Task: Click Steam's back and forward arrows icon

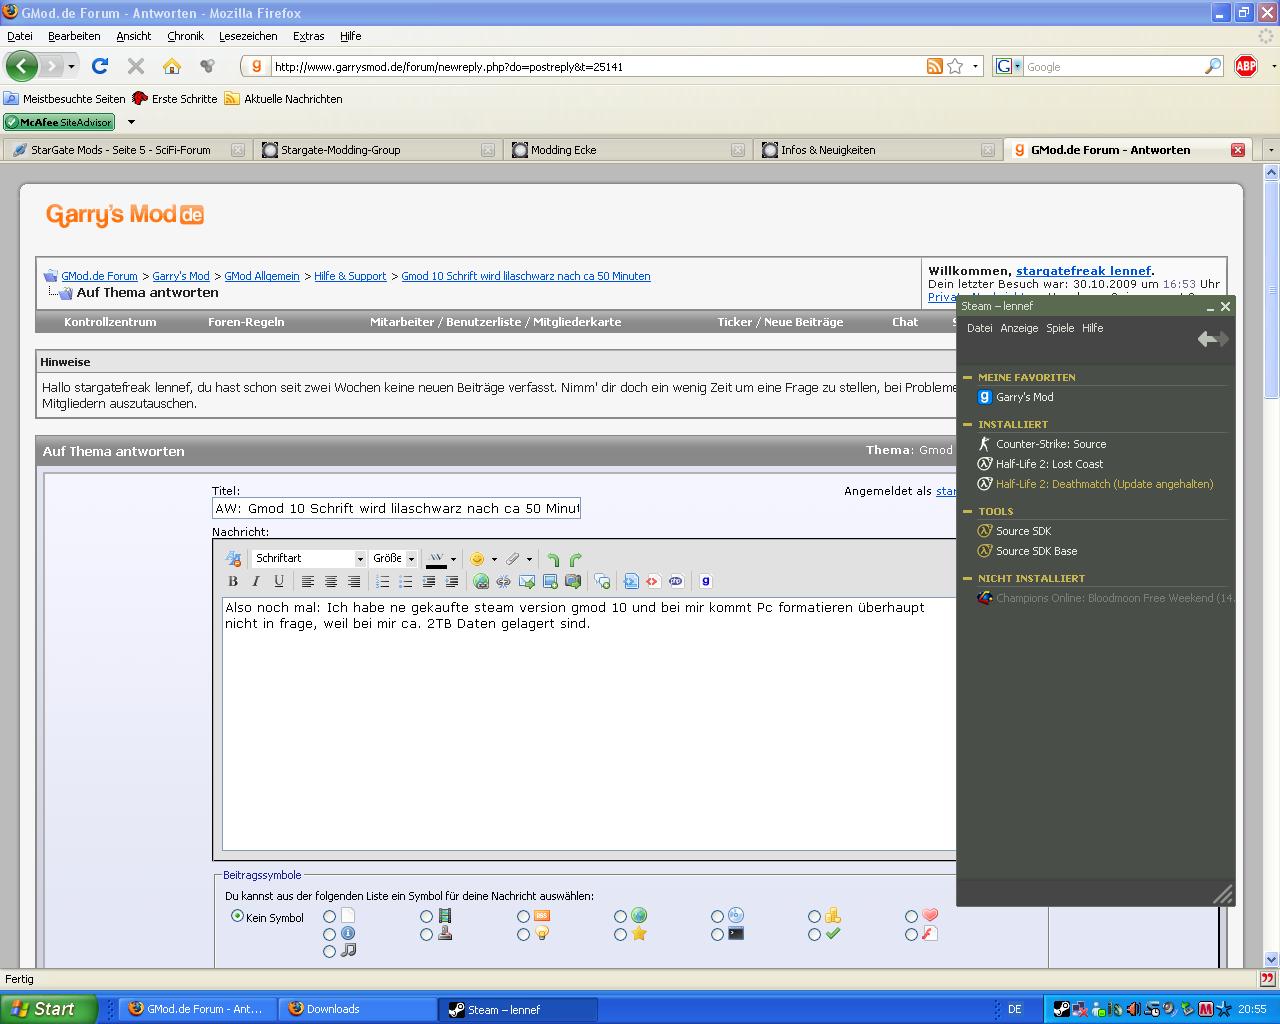Action: [x=1213, y=339]
